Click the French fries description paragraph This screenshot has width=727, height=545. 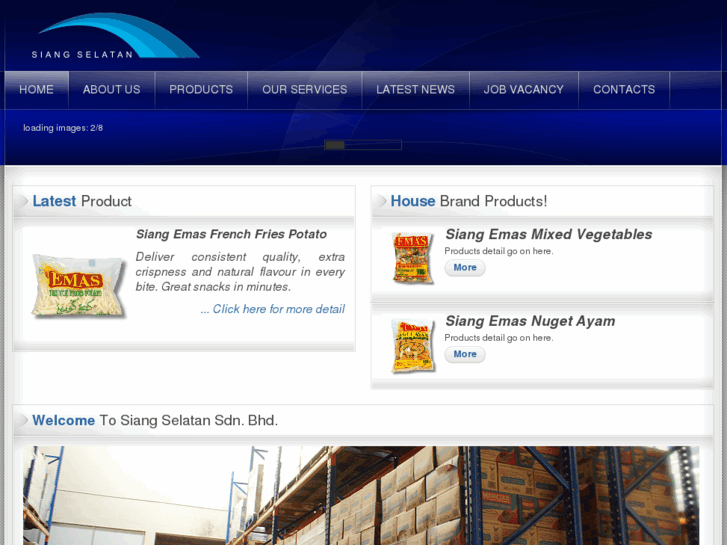pyautogui.click(x=240, y=272)
